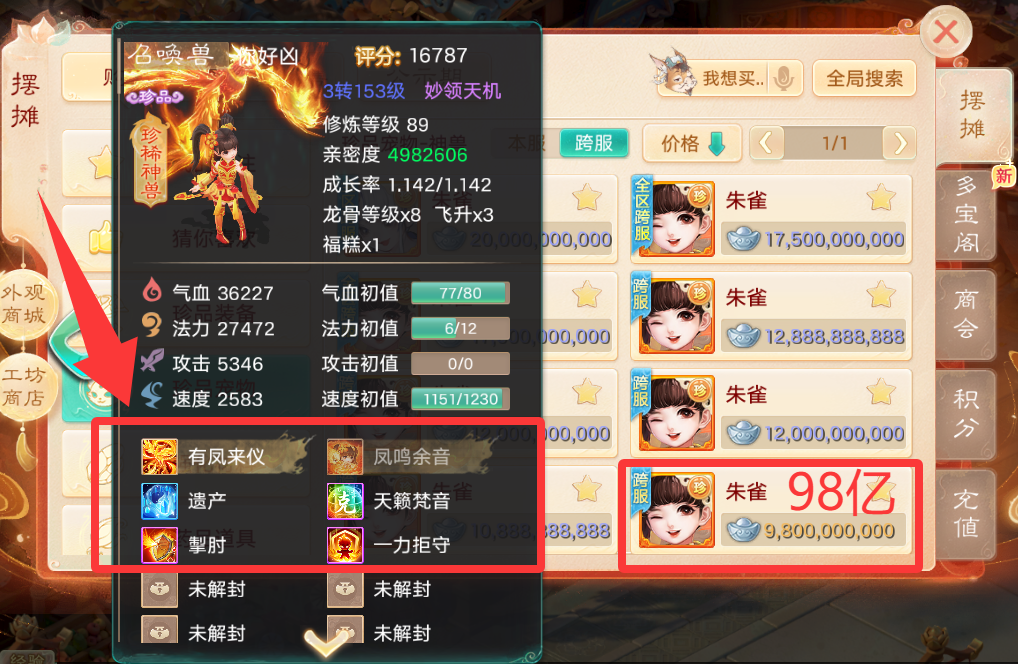The height and width of the screenshot is (664, 1018).
Task: Toggle favorite star on 12,888,888,888 朱雀
Action: coord(881,294)
